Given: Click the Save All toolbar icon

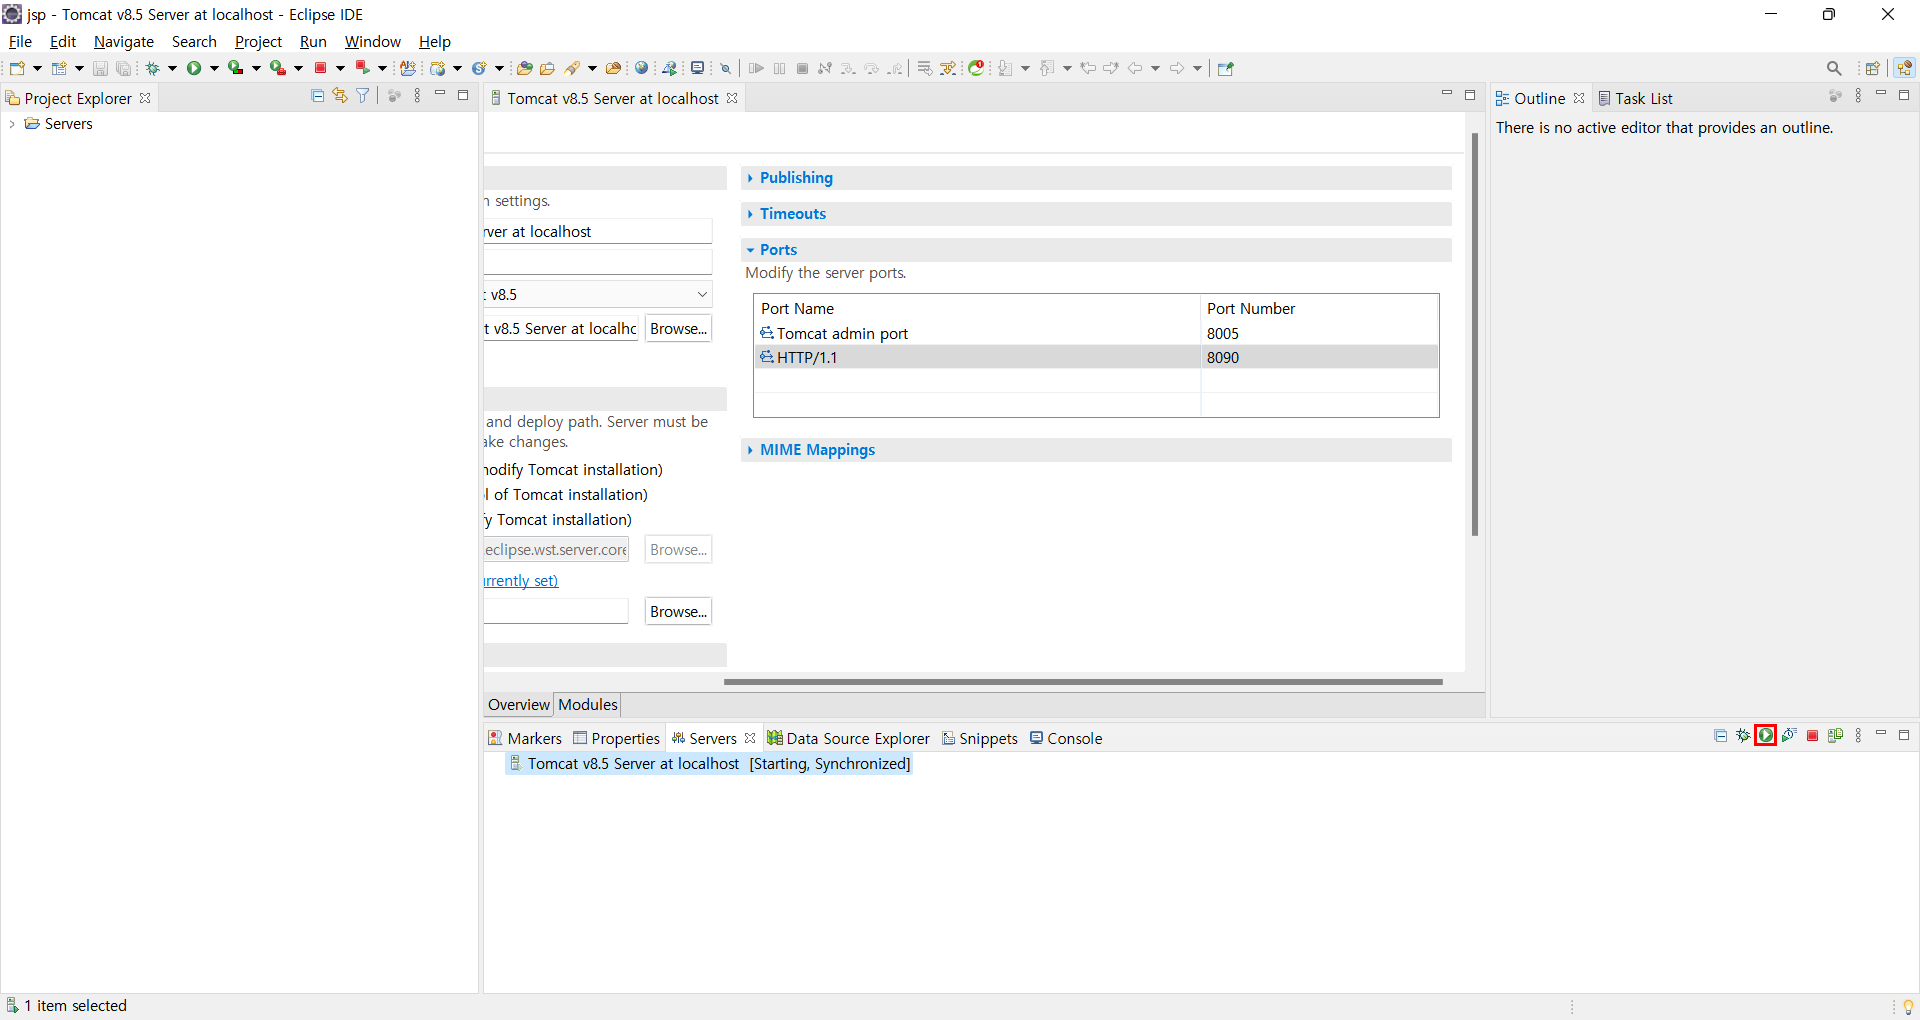Looking at the screenshot, I should click(x=123, y=68).
